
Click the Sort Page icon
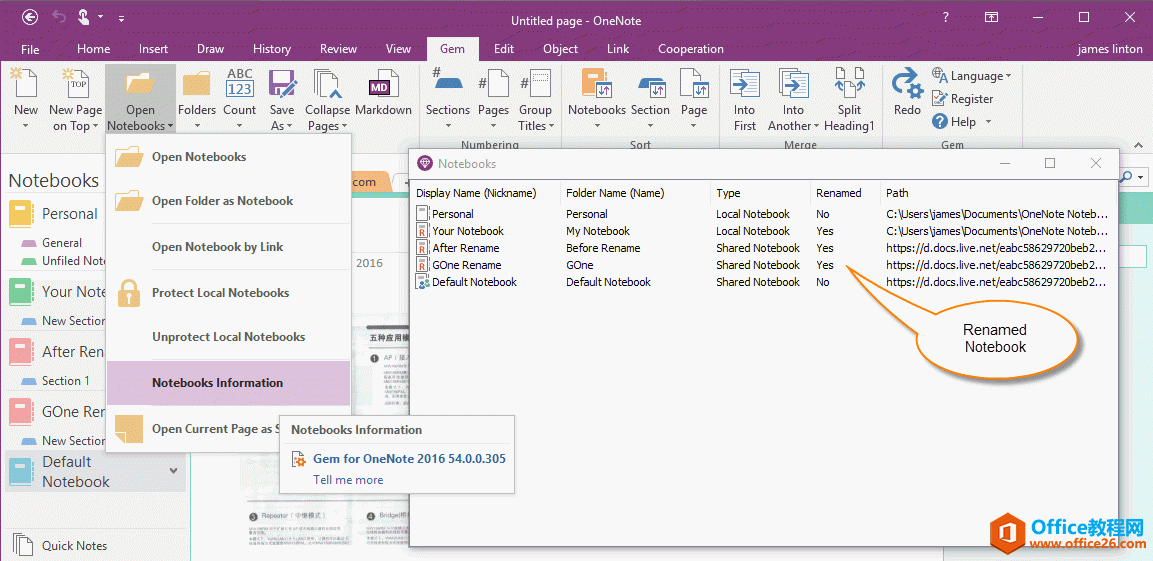tap(693, 83)
